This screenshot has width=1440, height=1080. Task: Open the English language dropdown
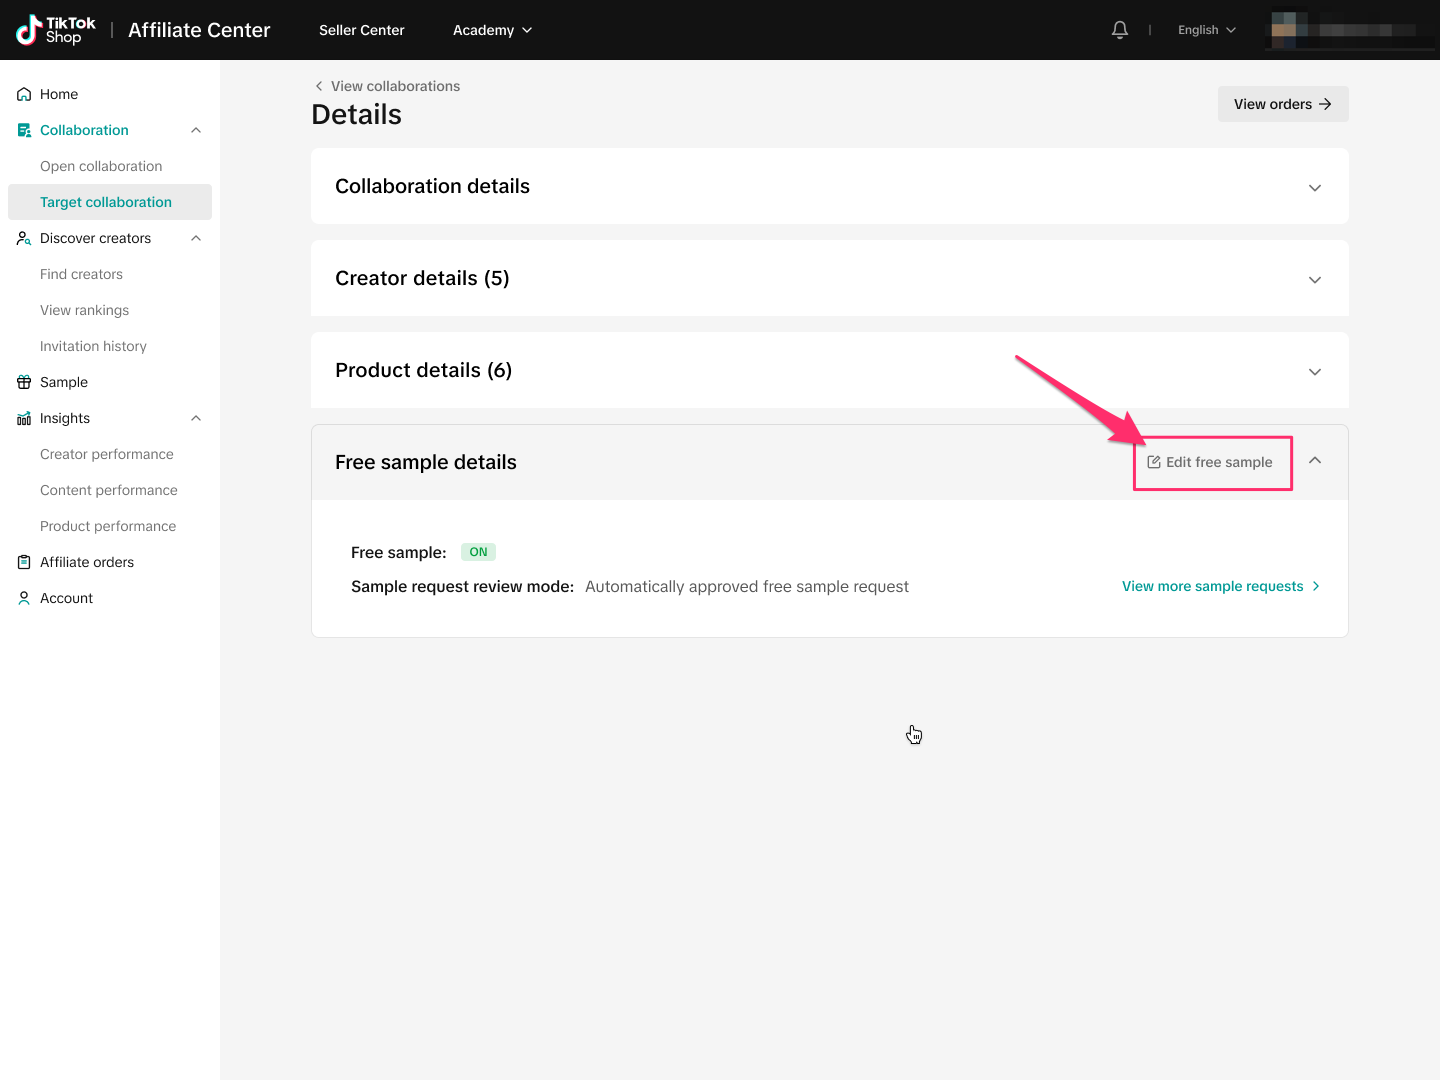pyautogui.click(x=1206, y=30)
